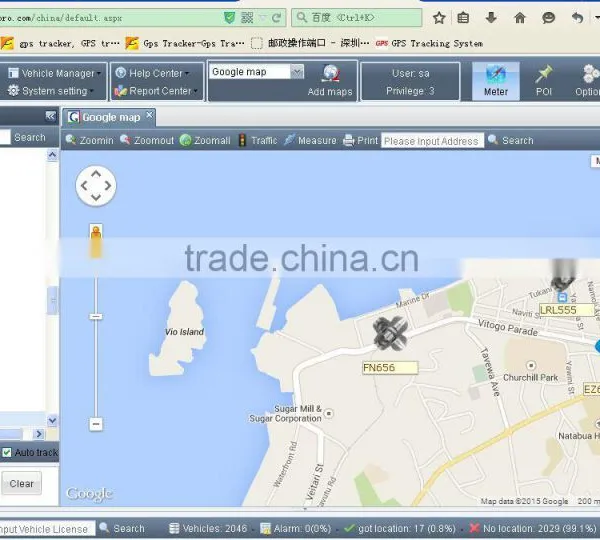Select the POI pushpin tool
The height and width of the screenshot is (540, 600).
coord(544,81)
